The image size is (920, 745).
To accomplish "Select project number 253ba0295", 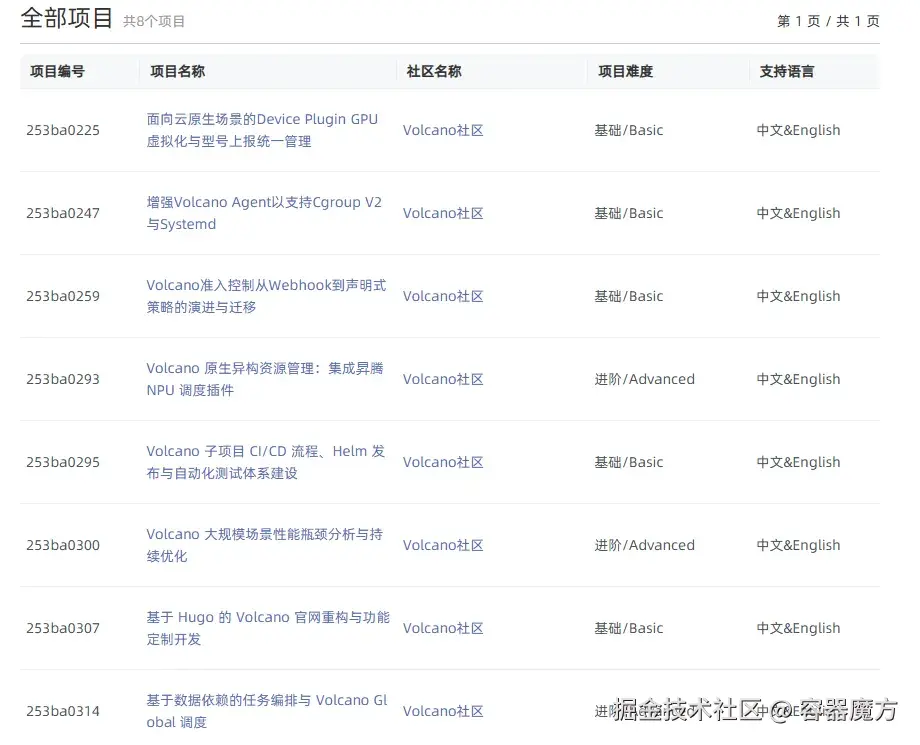I will 63,462.
